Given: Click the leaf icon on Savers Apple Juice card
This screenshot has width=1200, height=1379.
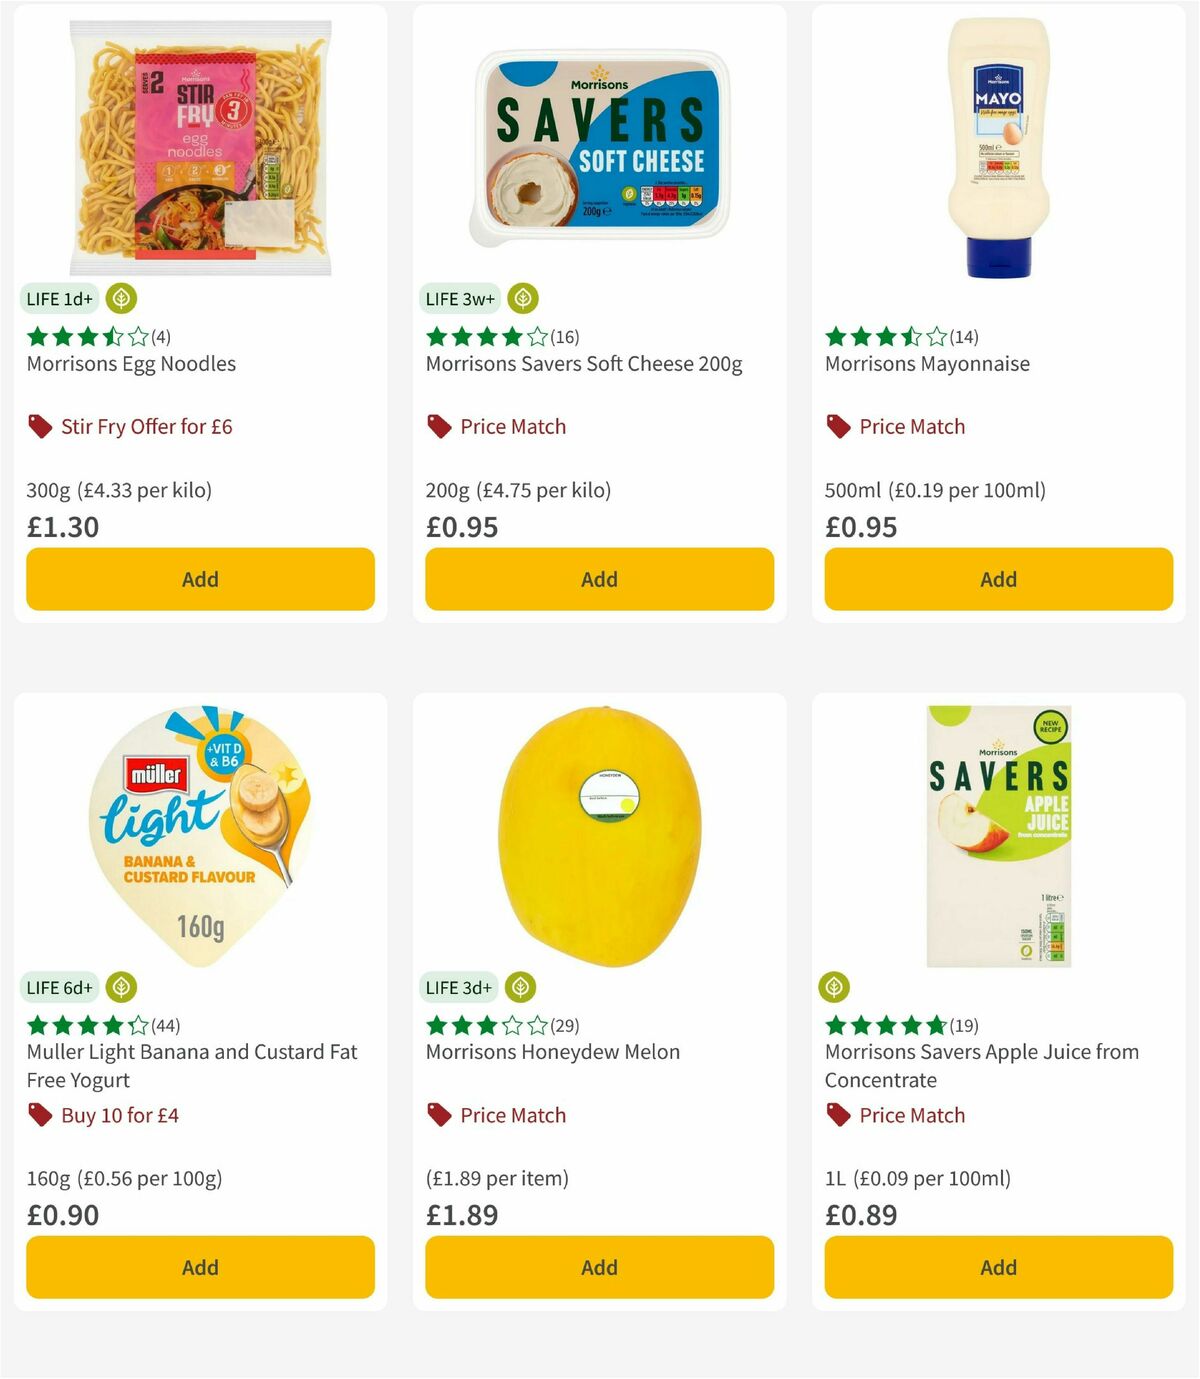Looking at the screenshot, I should point(836,987).
